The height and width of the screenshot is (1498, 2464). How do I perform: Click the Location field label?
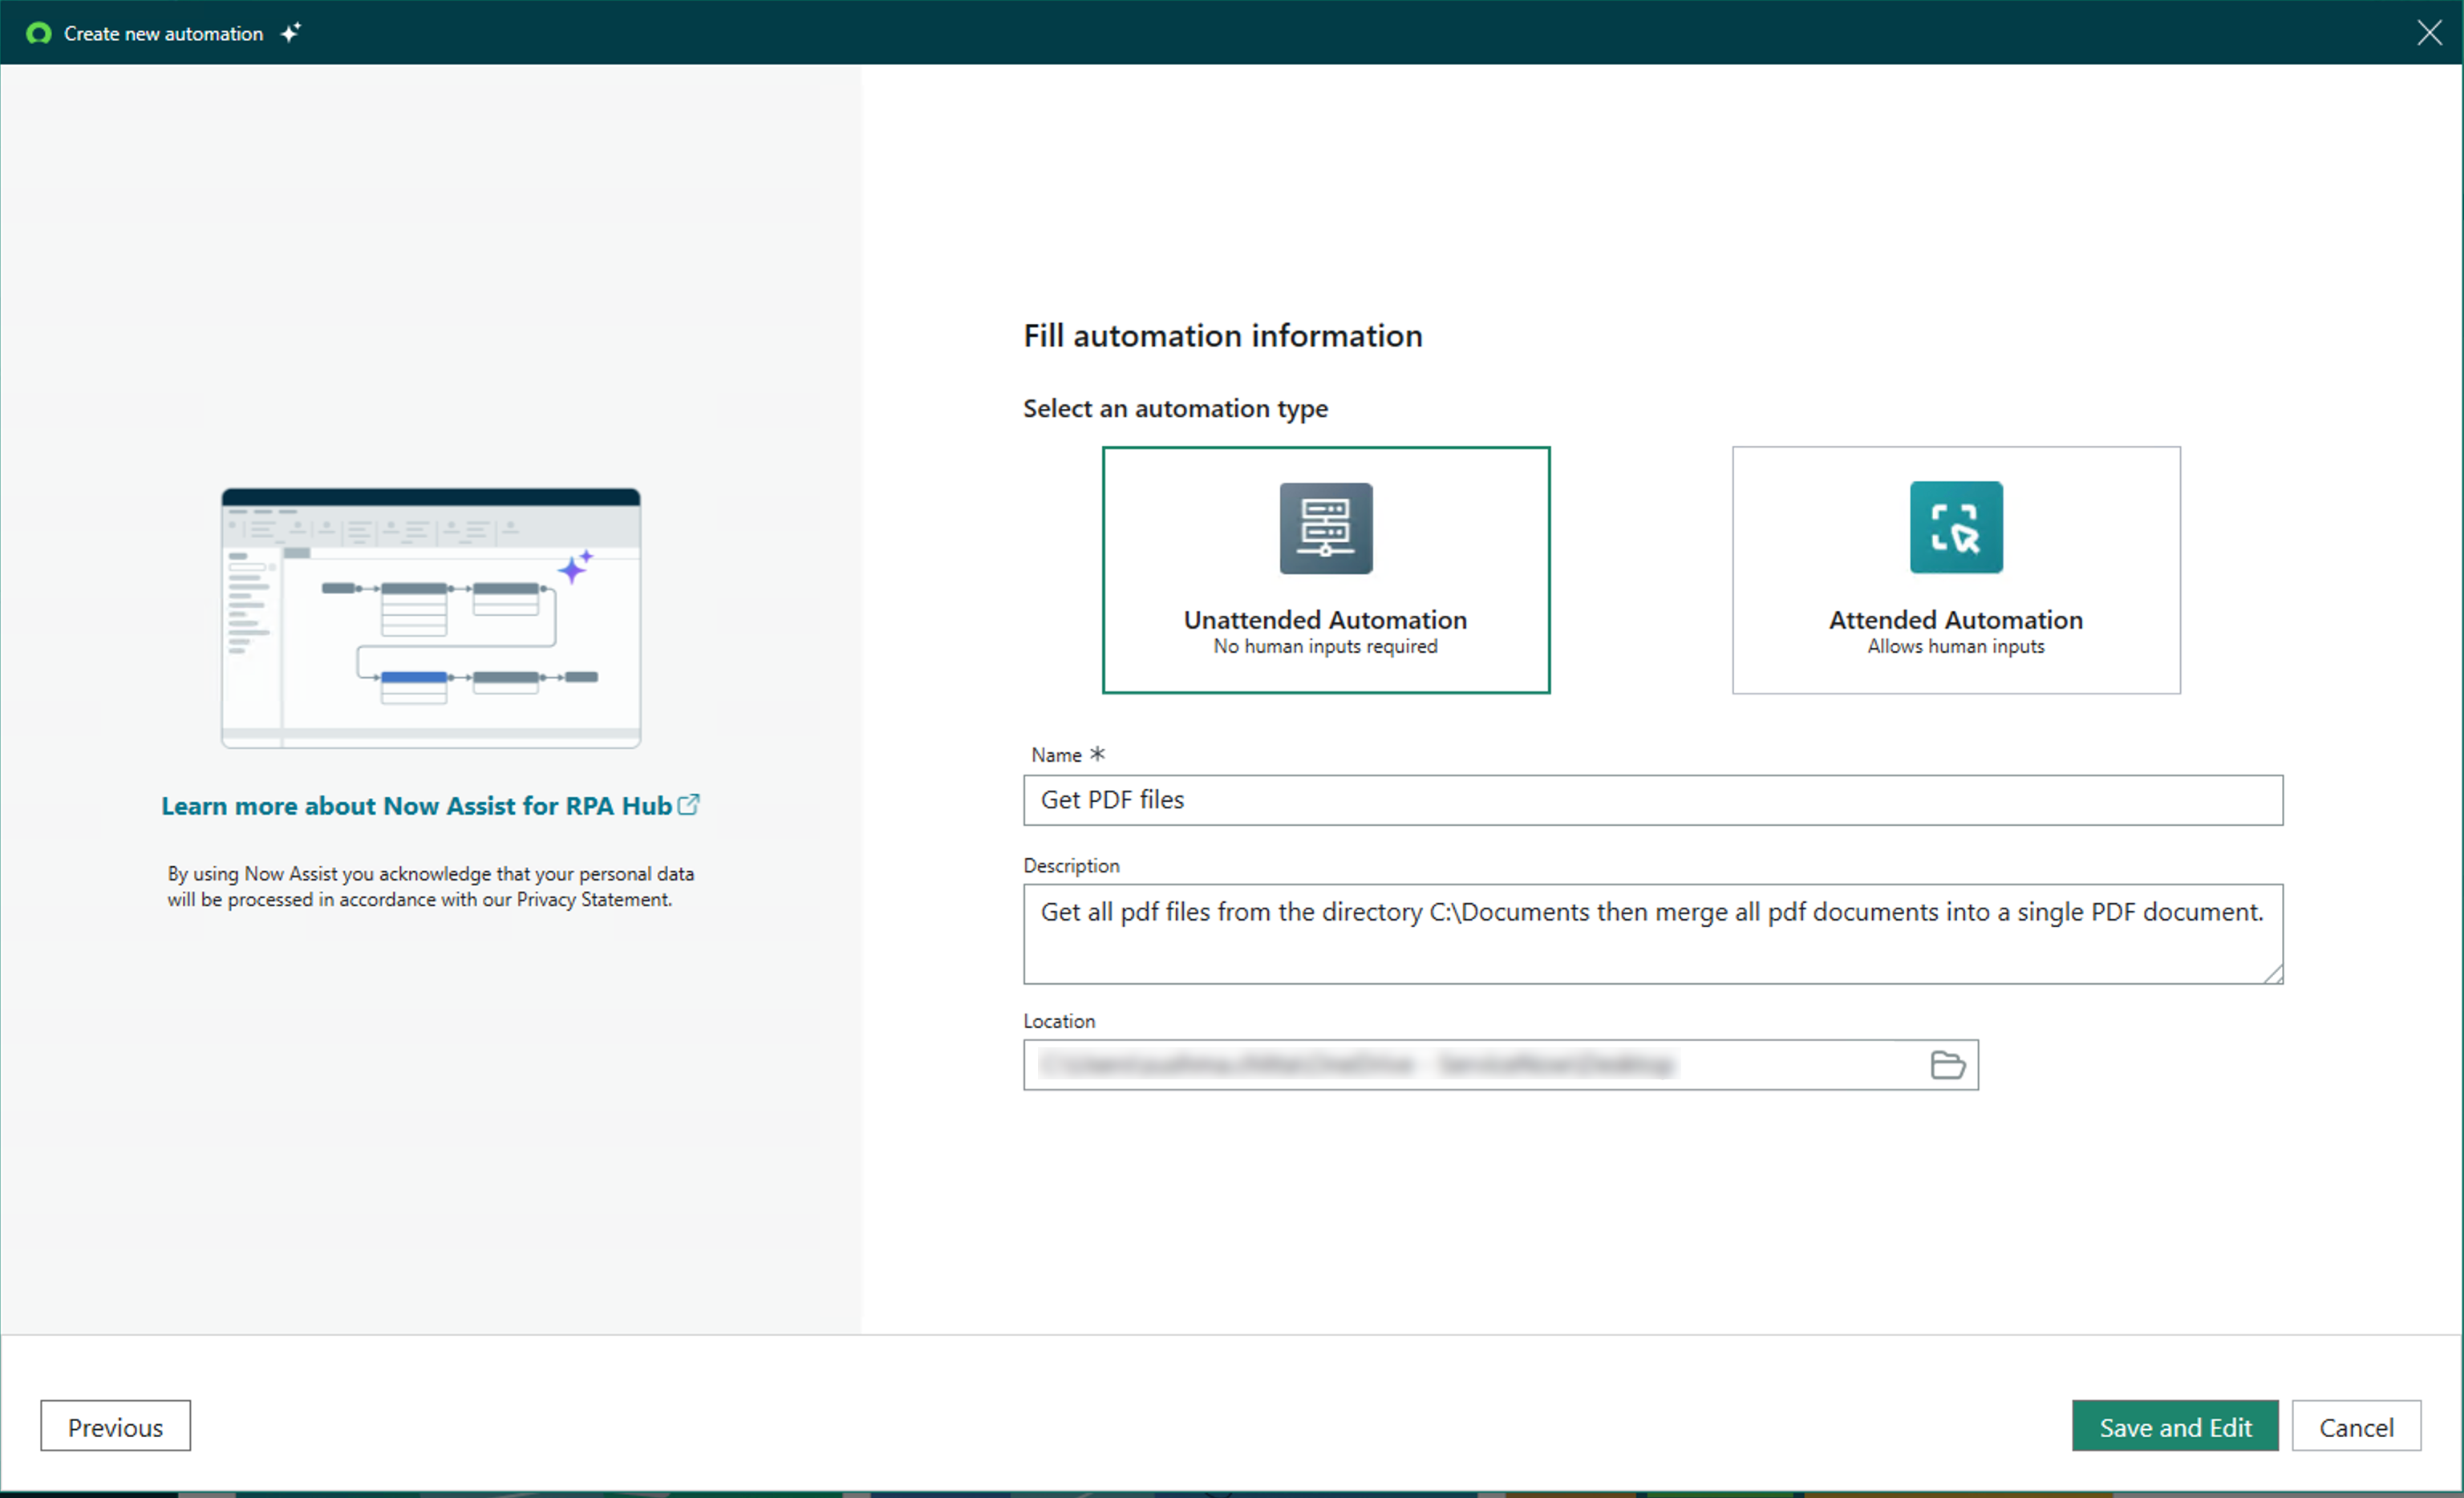click(1059, 1021)
